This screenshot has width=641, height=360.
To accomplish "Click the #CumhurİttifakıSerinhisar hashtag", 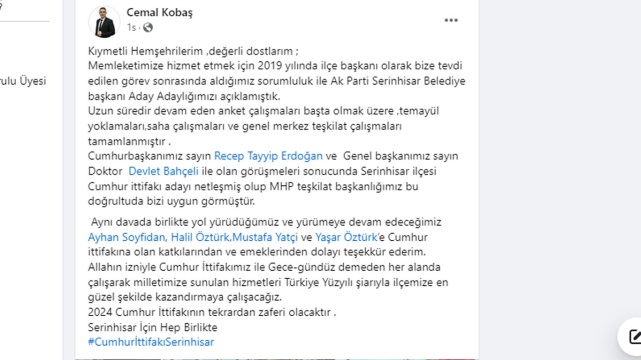I will coord(151,342).
